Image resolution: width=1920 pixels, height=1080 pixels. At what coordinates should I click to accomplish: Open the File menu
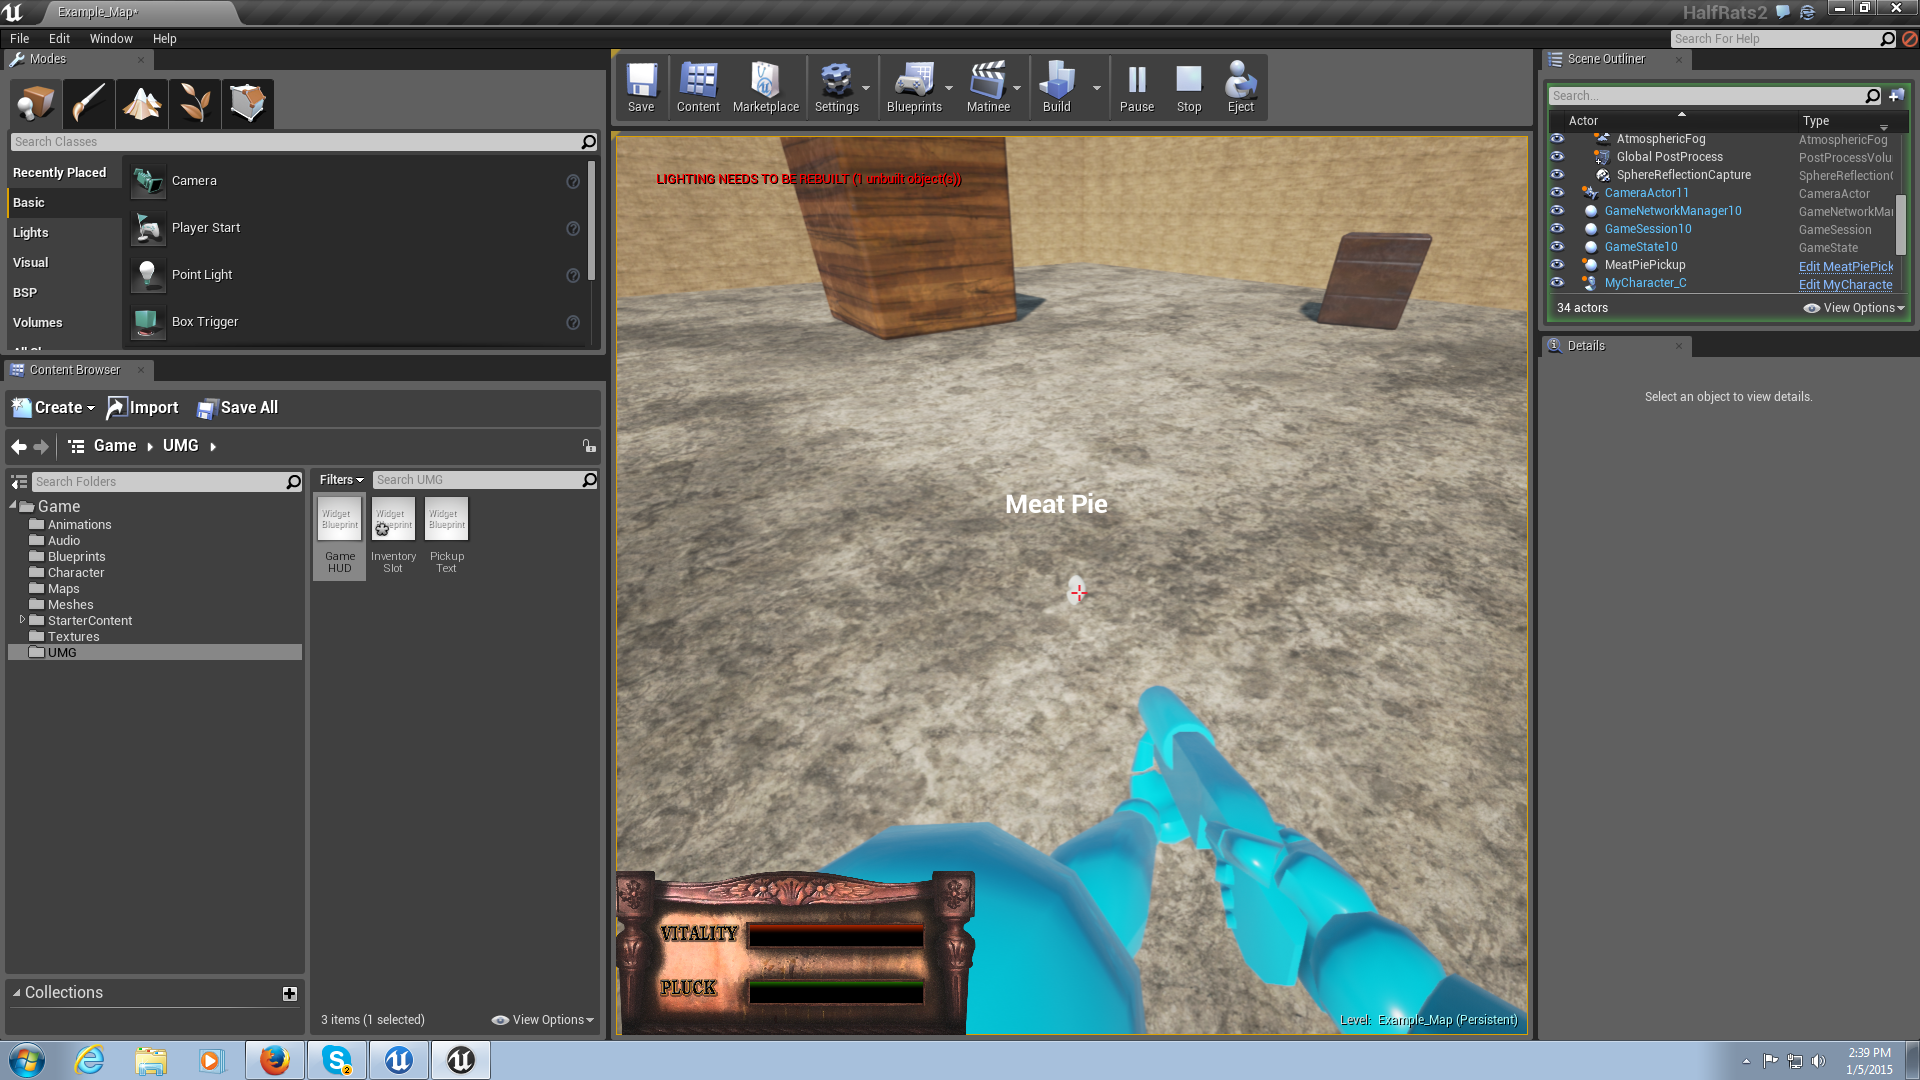point(19,38)
